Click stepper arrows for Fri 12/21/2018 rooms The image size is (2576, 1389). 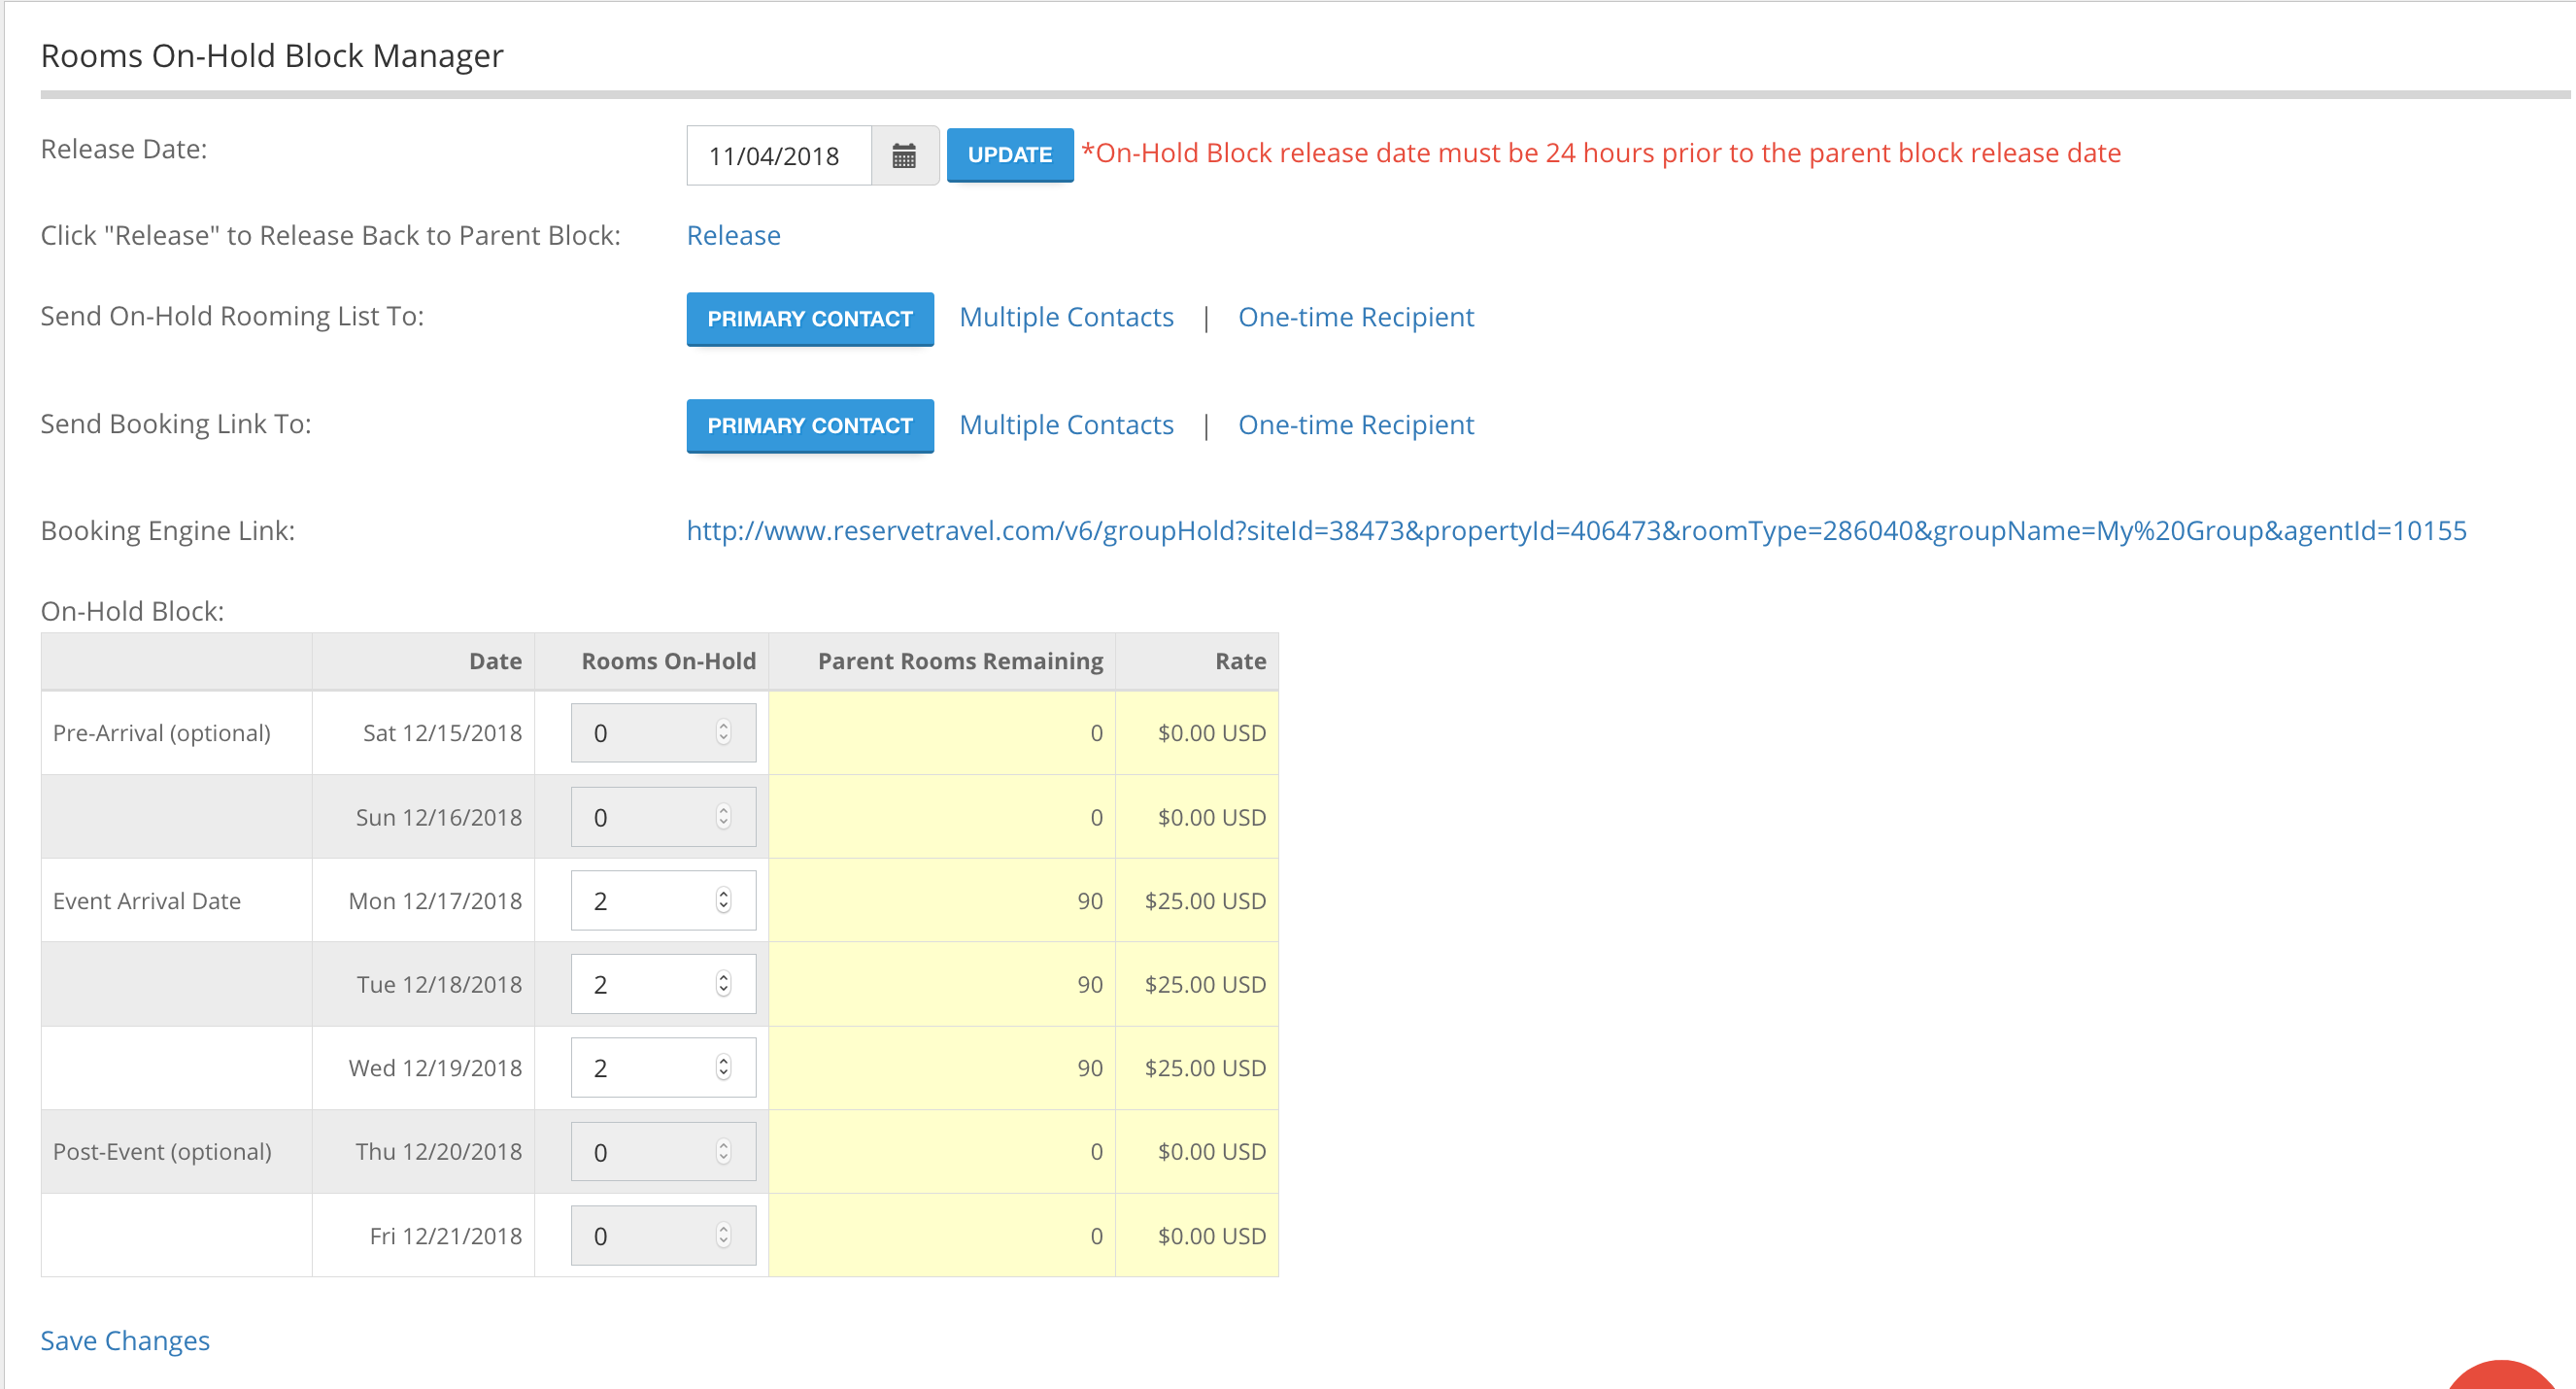(723, 1236)
